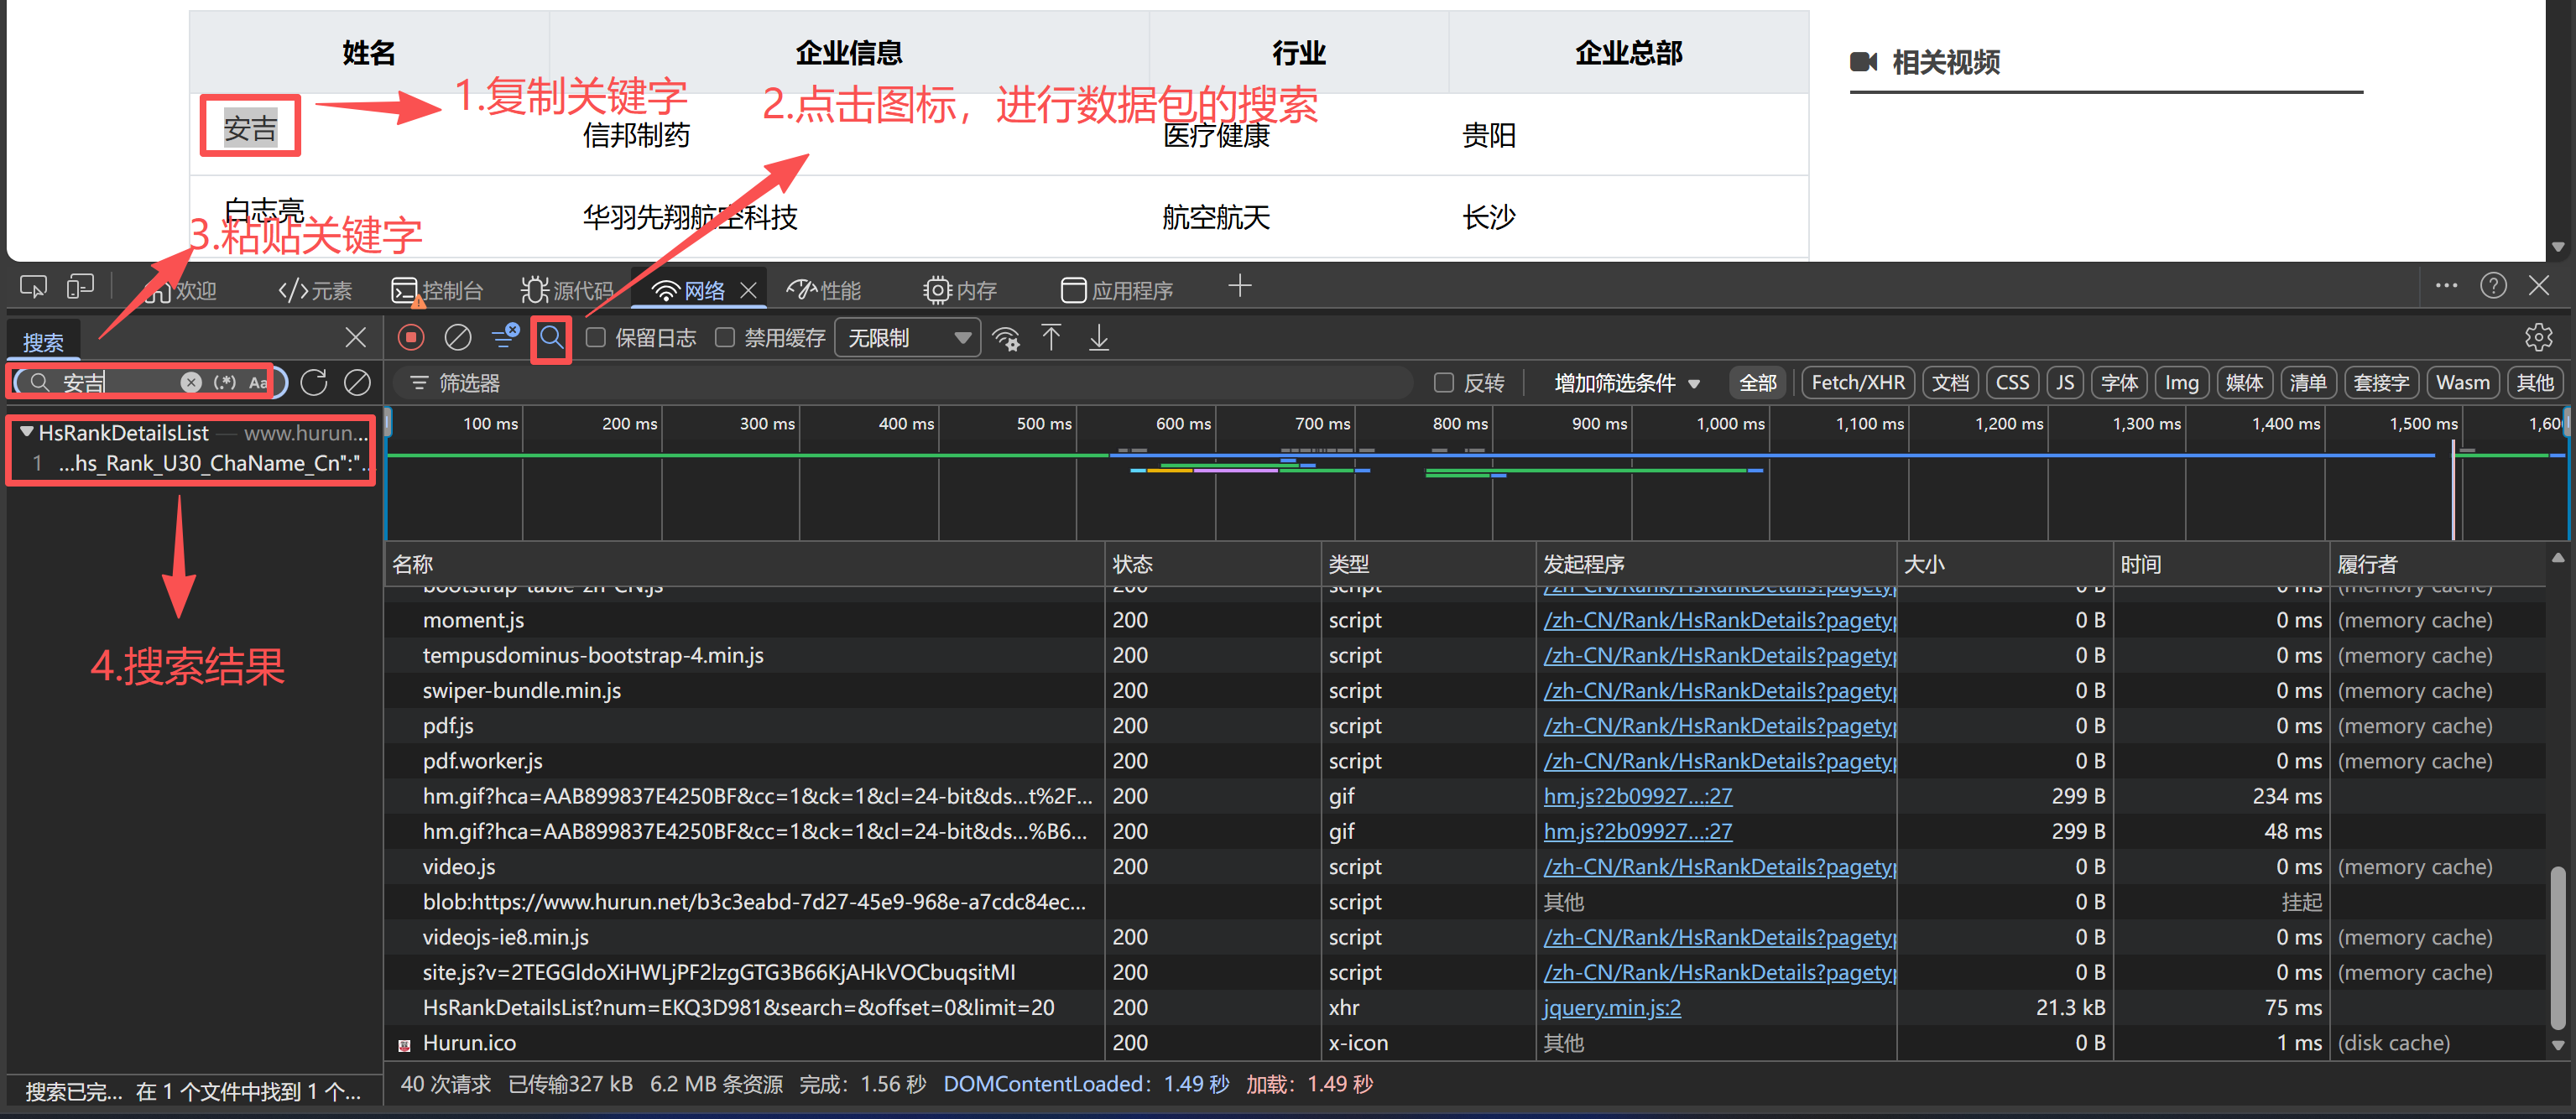Enable the 禁用缓存 checkbox

[x=725, y=338]
